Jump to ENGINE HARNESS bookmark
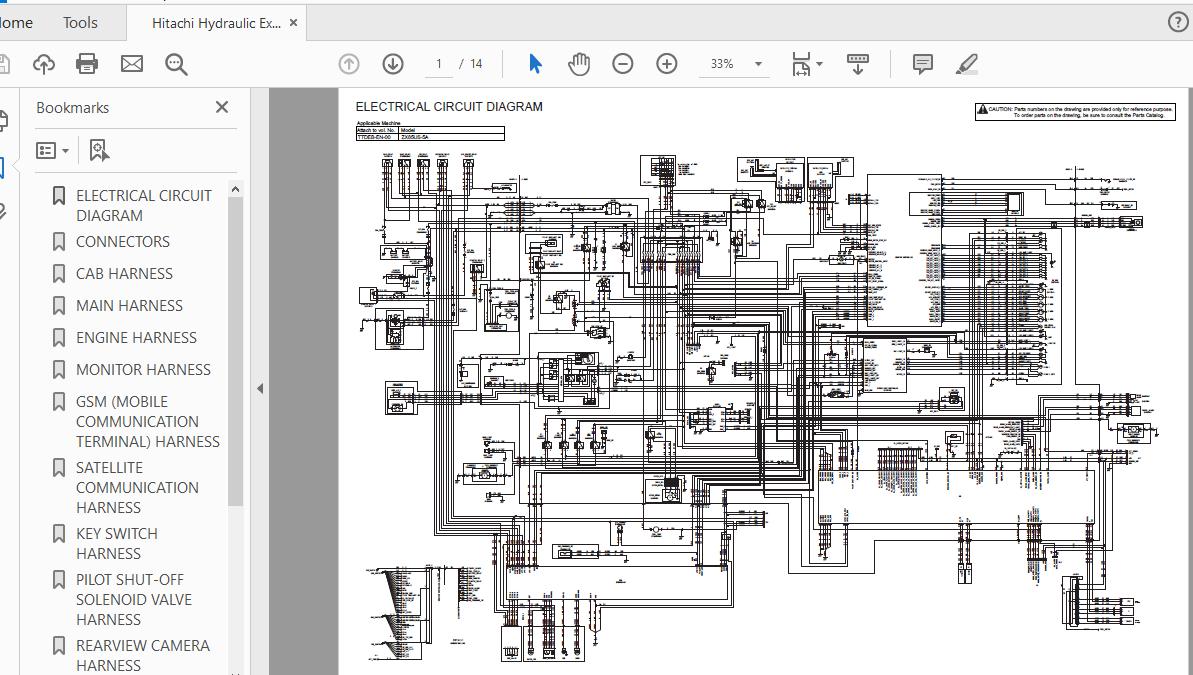Screen dimensions: 1193x675 [x=136, y=337]
